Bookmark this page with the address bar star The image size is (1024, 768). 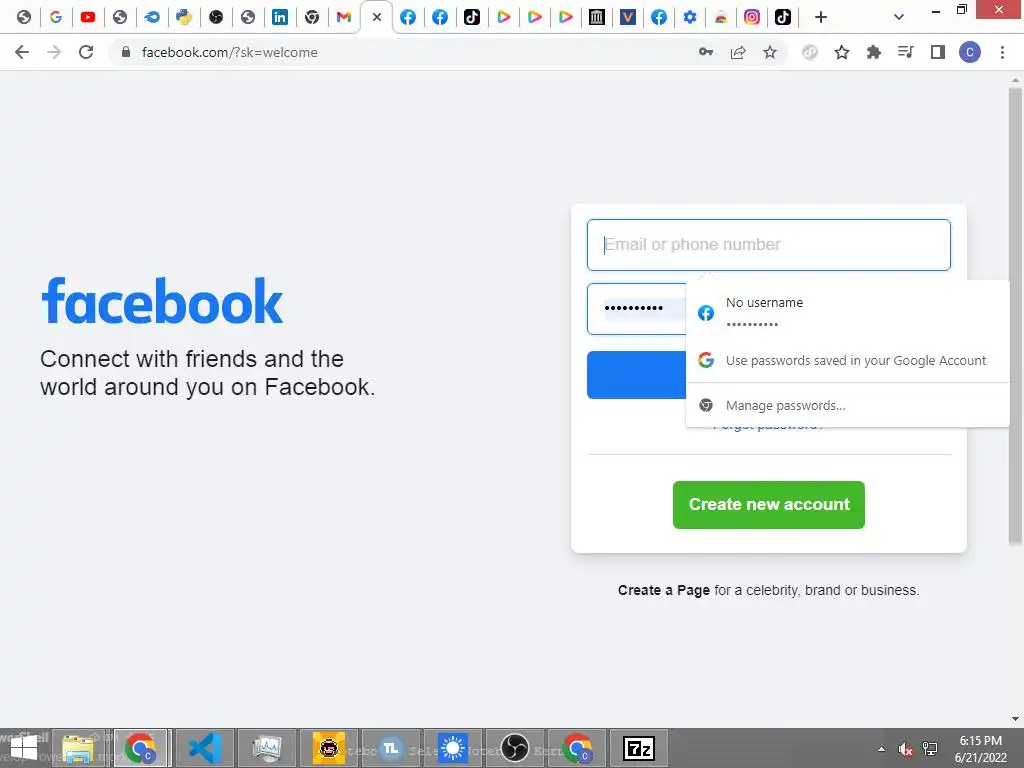click(x=770, y=52)
